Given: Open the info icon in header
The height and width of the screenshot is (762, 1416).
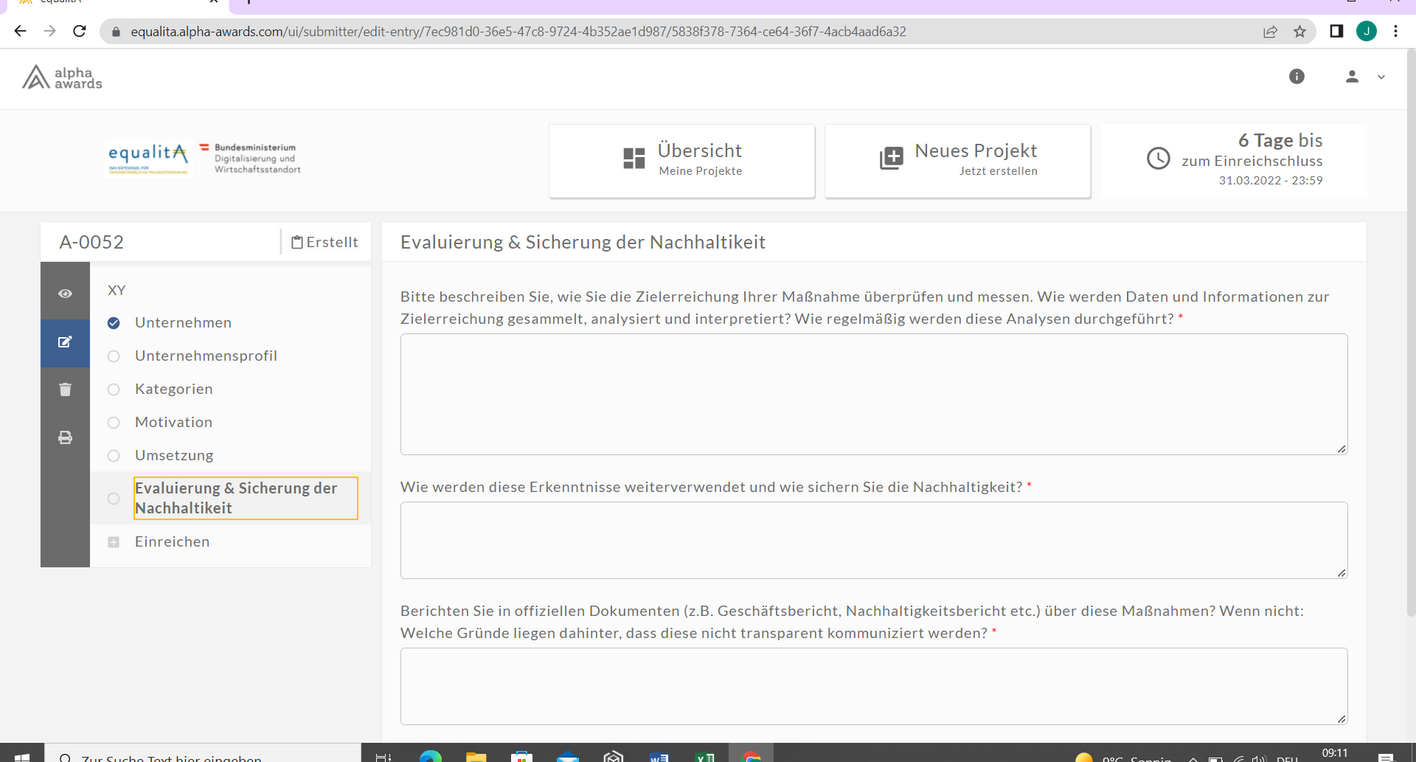Looking at the screenshot, I should 1297,76.
